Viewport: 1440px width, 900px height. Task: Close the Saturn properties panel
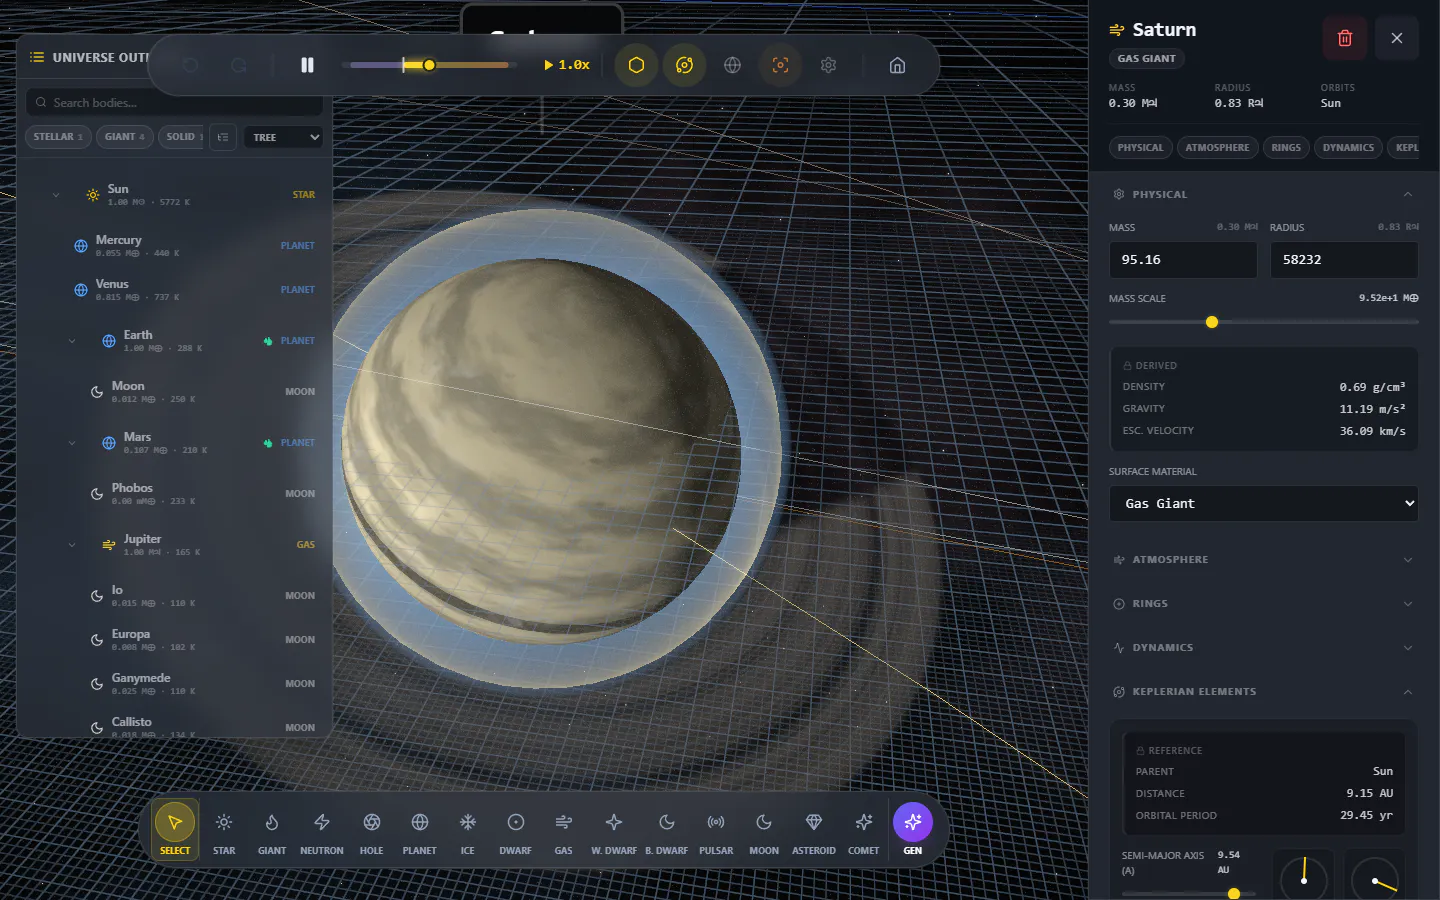pos(1397,38)
